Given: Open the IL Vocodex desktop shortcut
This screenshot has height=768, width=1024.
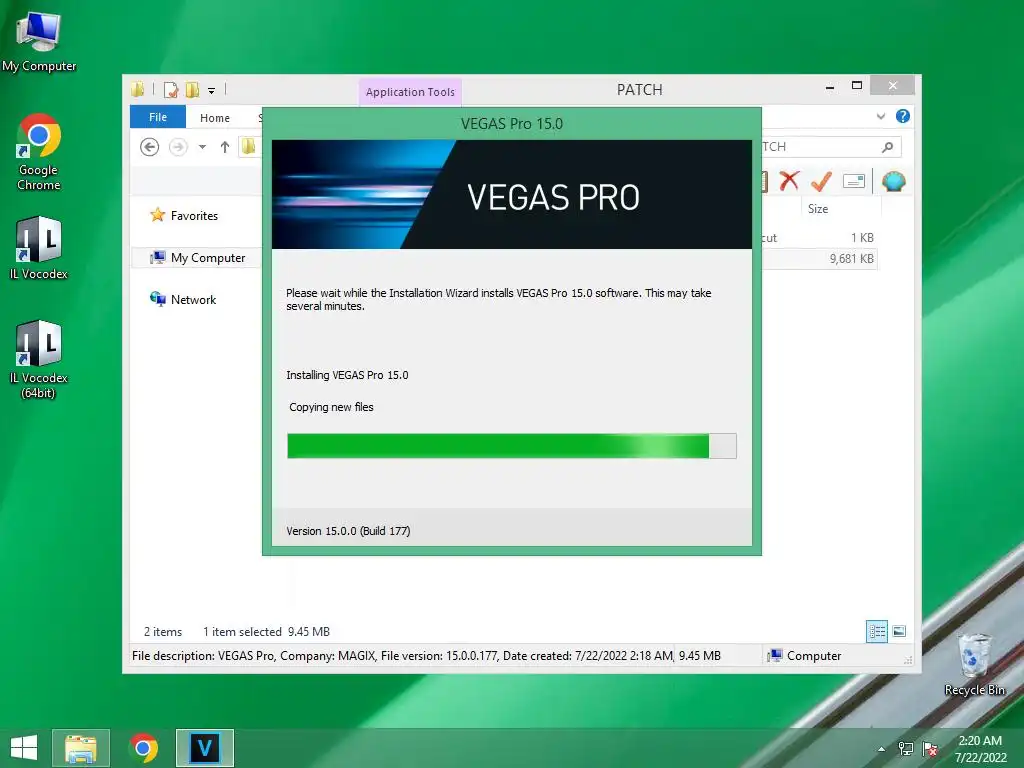Looking at the screenshot, I should [39, 248].
